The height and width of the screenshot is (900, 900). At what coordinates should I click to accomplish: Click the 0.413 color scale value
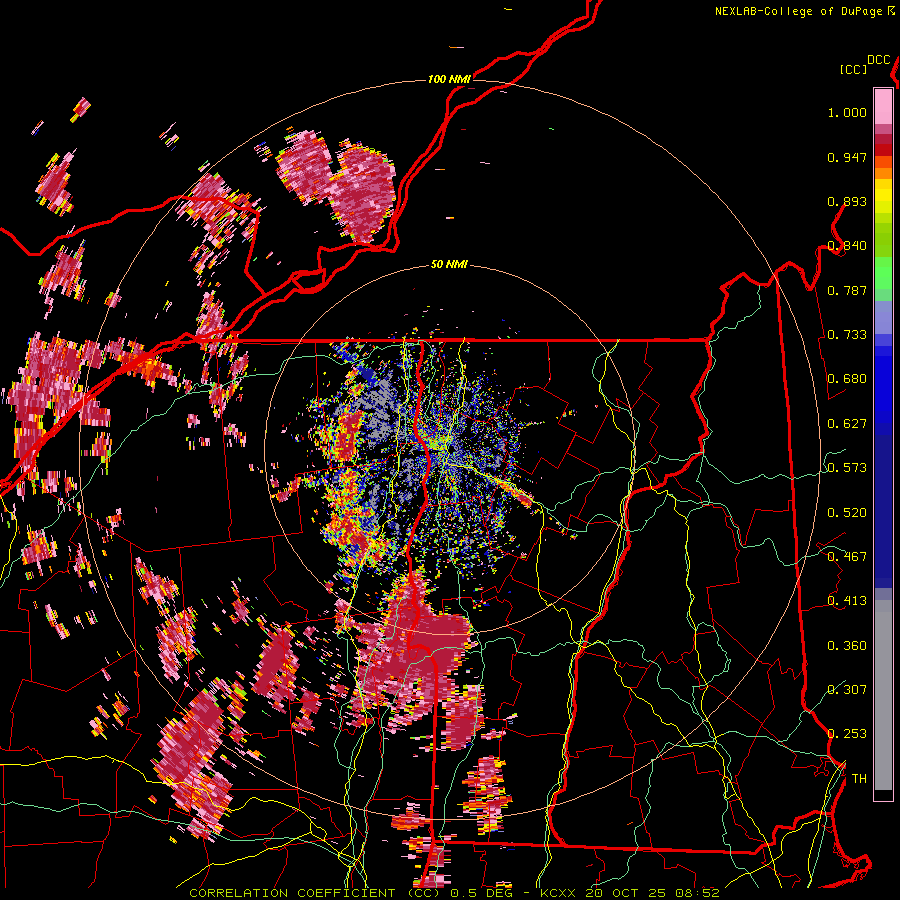(847, 601)
